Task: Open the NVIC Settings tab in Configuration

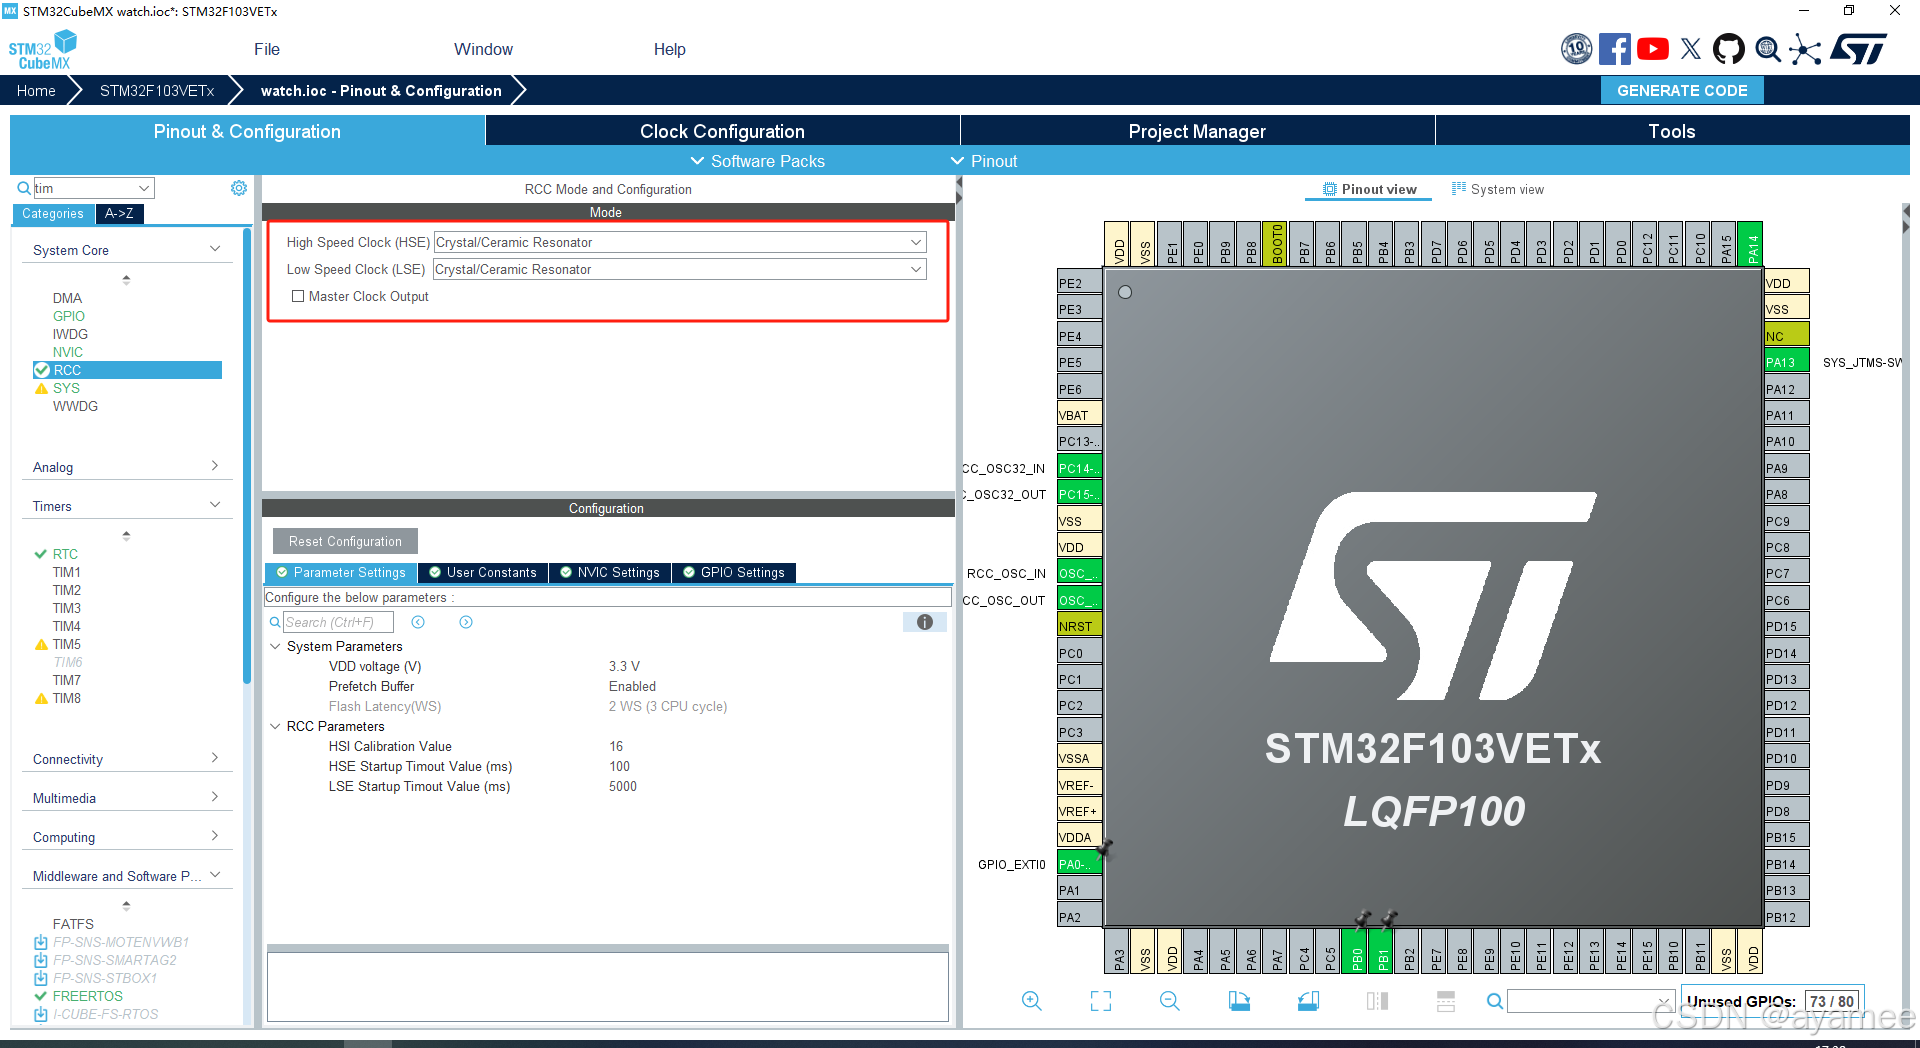Action: 610,573
